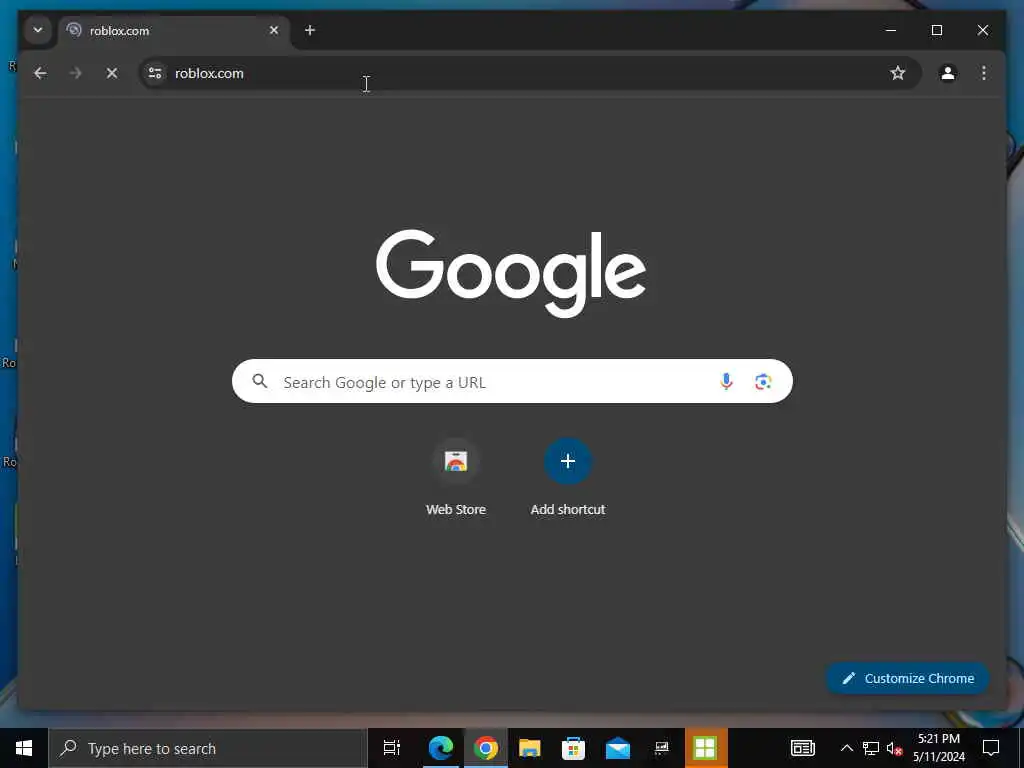Click the roblox.com address bar
Image resolution: width=1024 pixels, height=768 pixels.
tap(530, 73)
